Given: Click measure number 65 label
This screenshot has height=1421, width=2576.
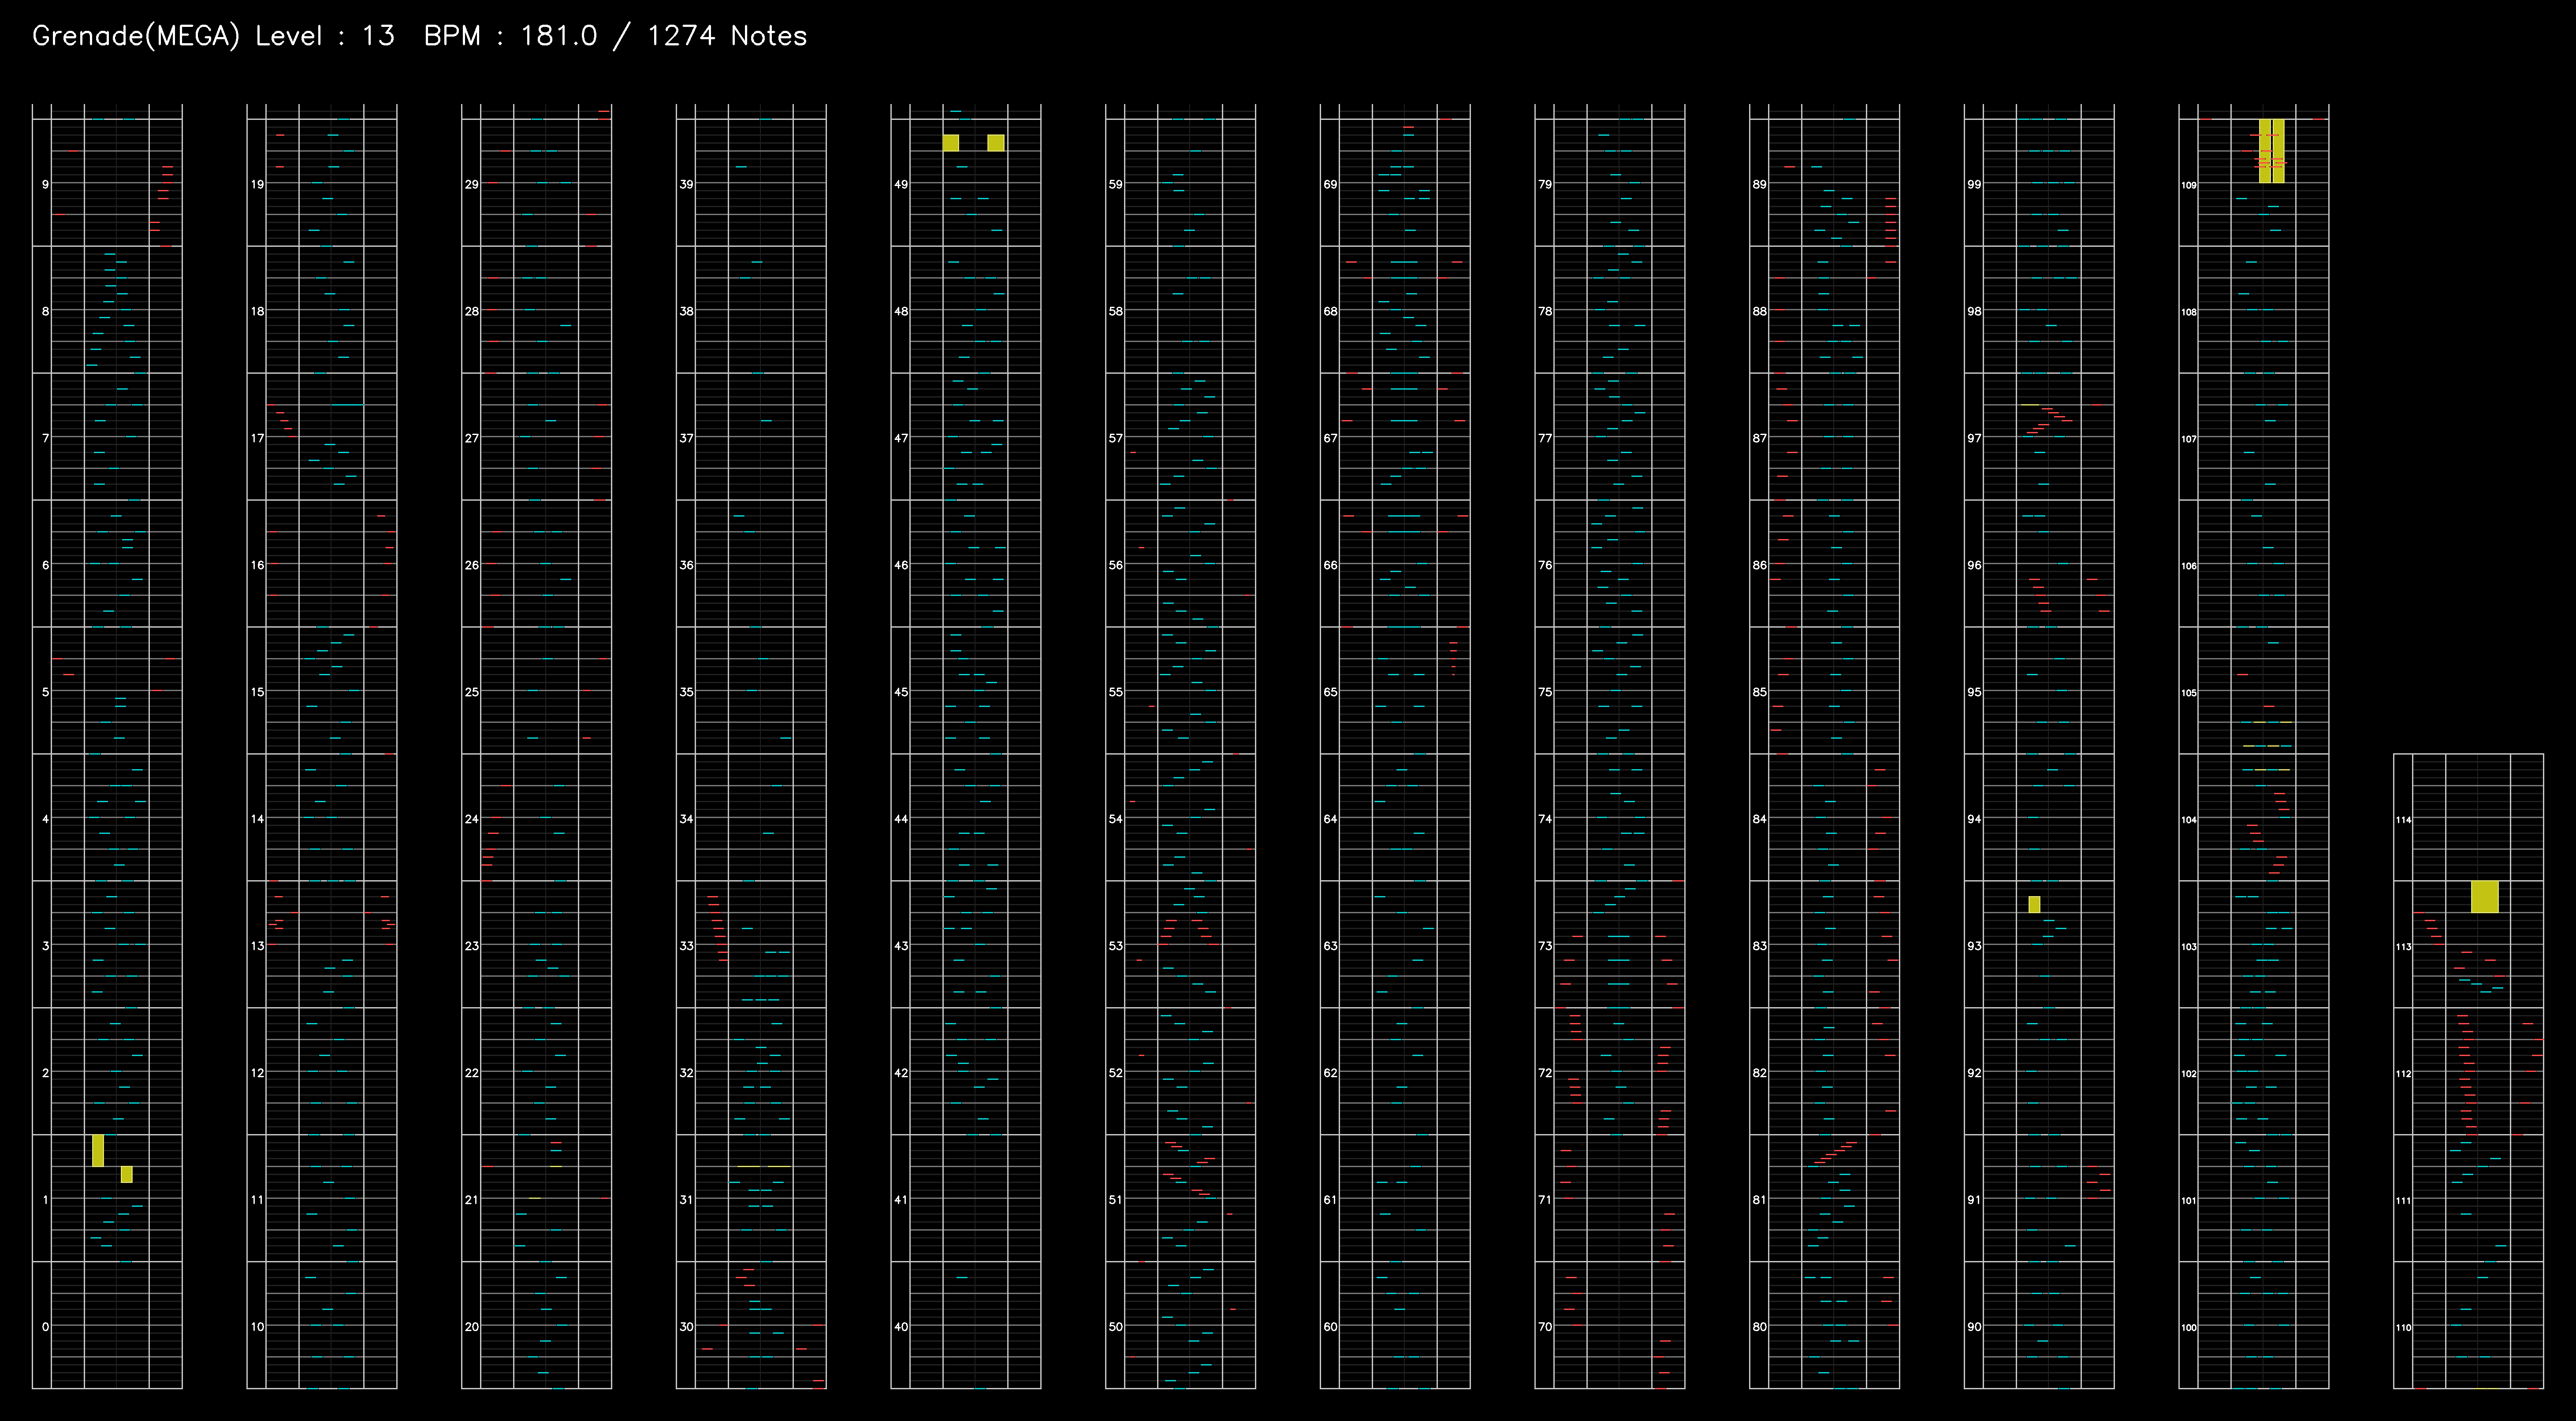Looking at the screenshot, I should coord(1331,692).
